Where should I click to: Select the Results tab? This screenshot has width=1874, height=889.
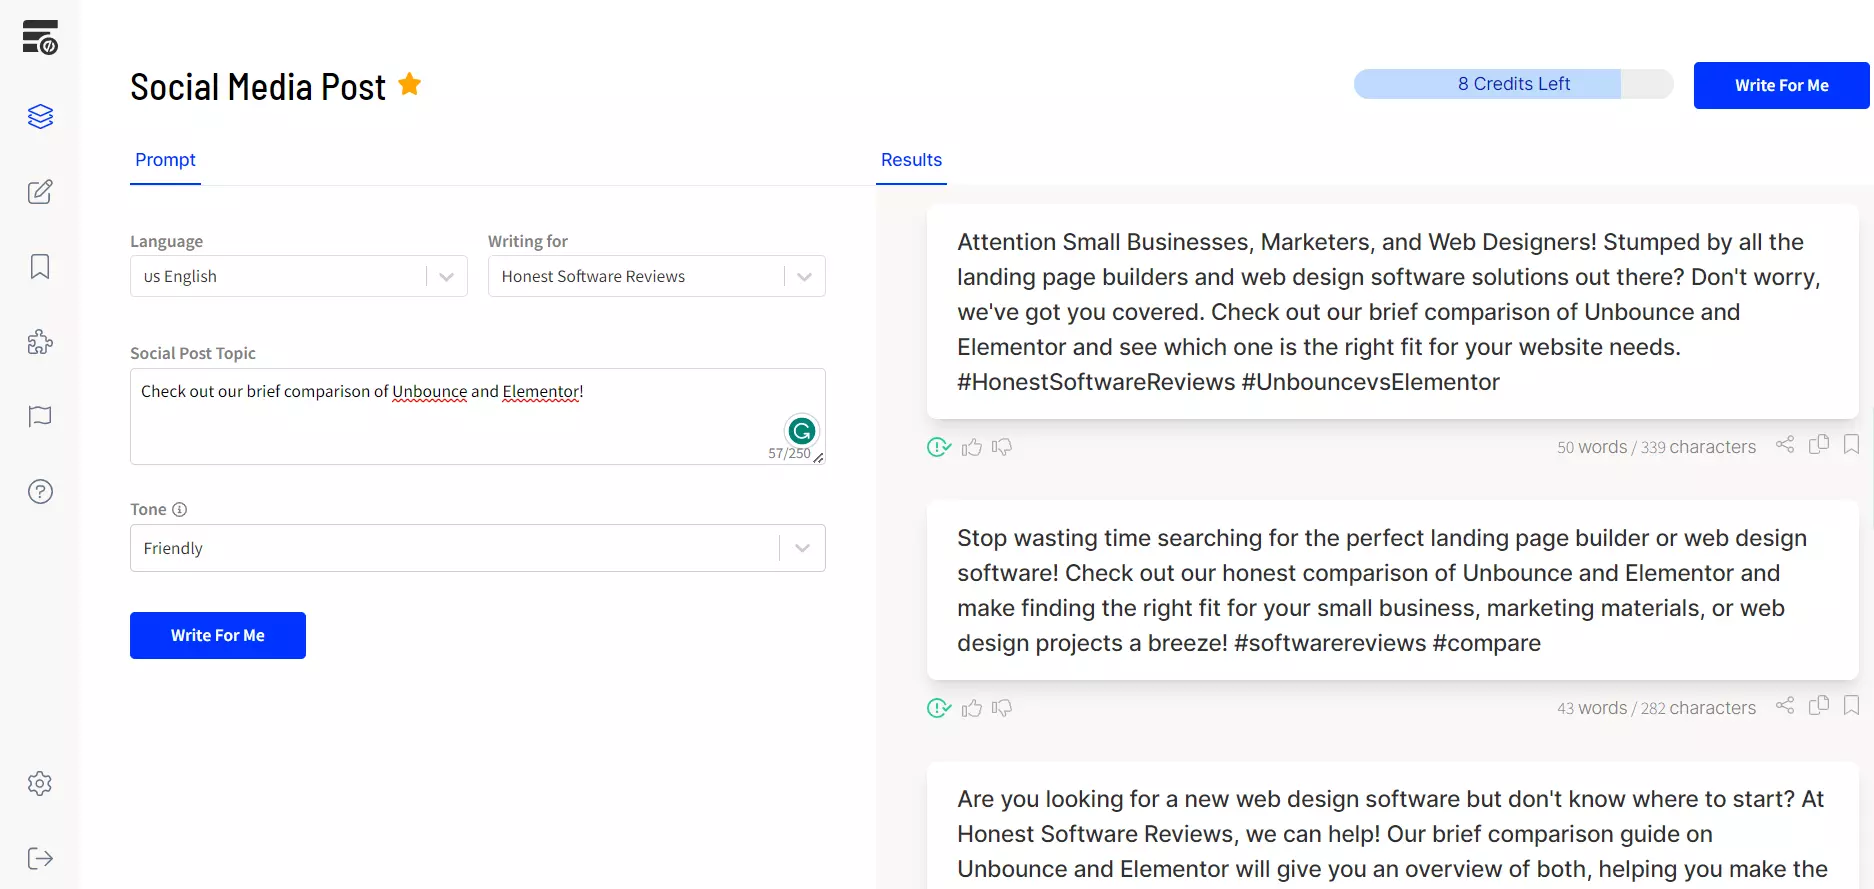point(911,160)
